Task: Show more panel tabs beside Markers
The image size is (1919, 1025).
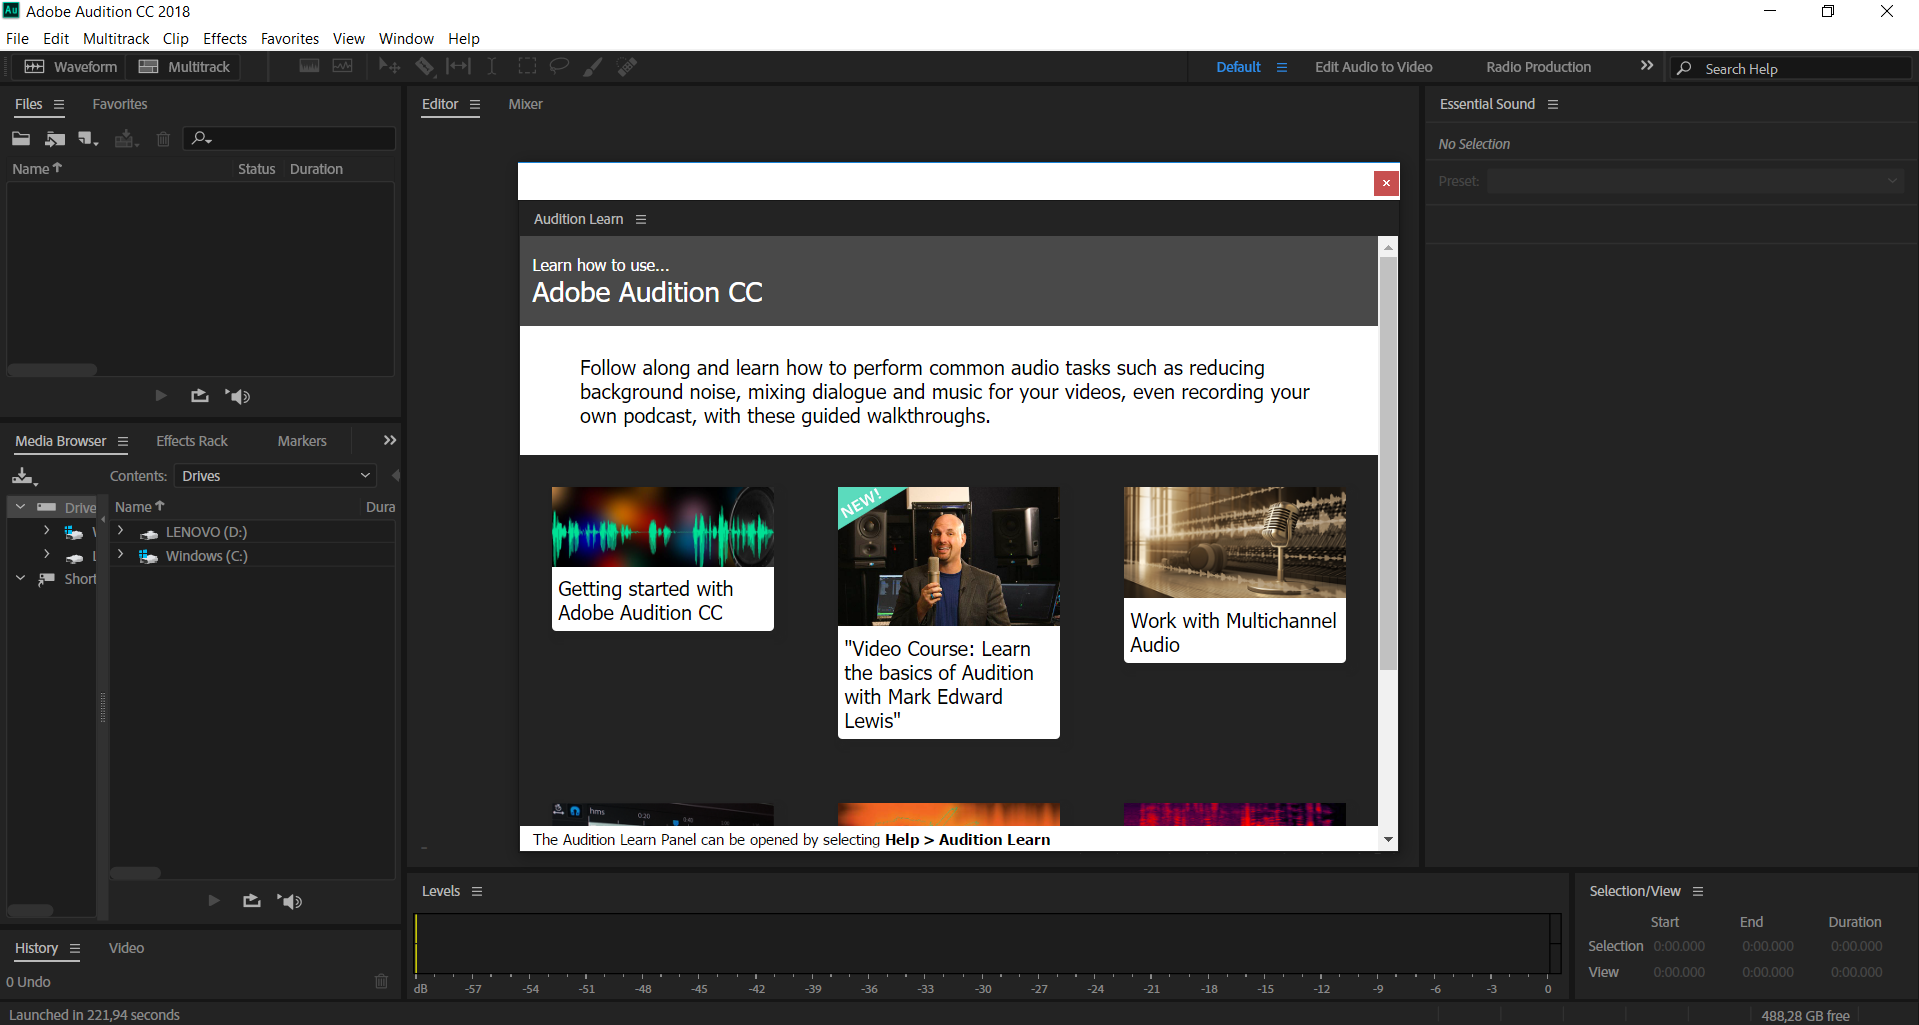Action: click(390, 440)
